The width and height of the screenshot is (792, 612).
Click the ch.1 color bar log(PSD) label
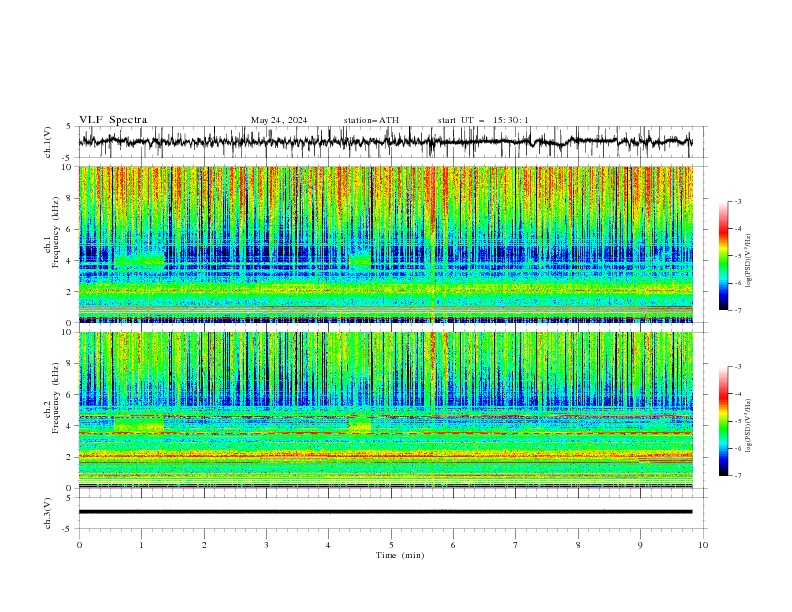750,261
